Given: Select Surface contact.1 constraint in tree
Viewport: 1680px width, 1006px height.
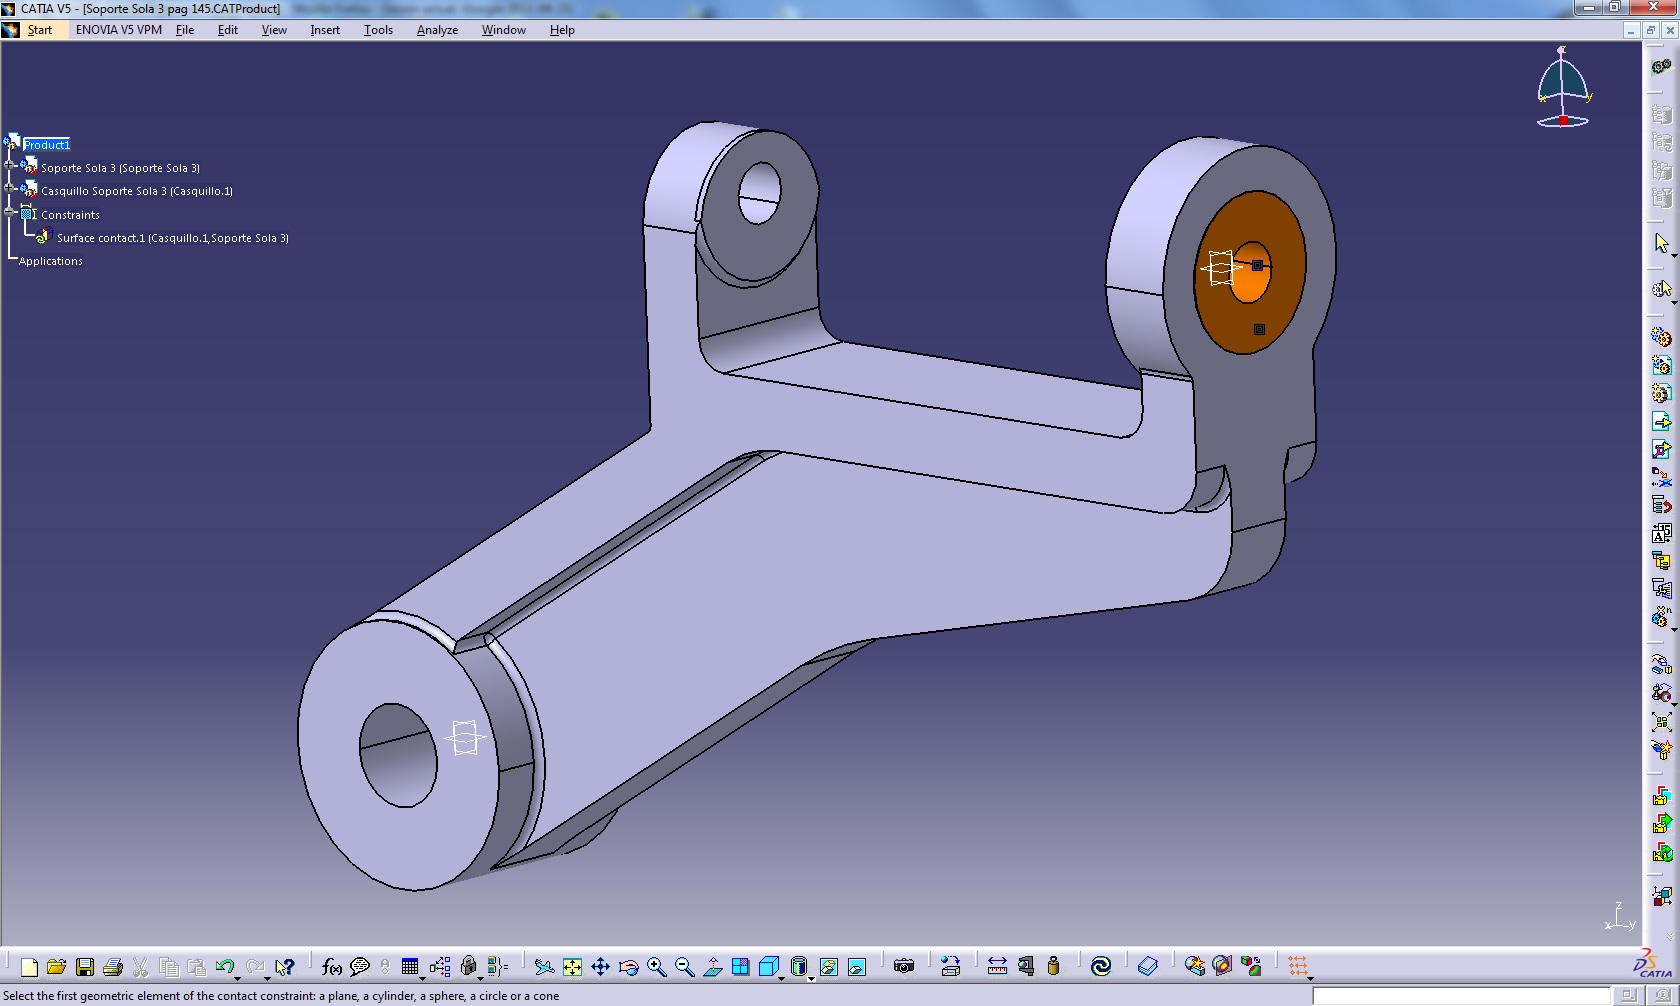Looking at the screenshot, I should point(172,238).
